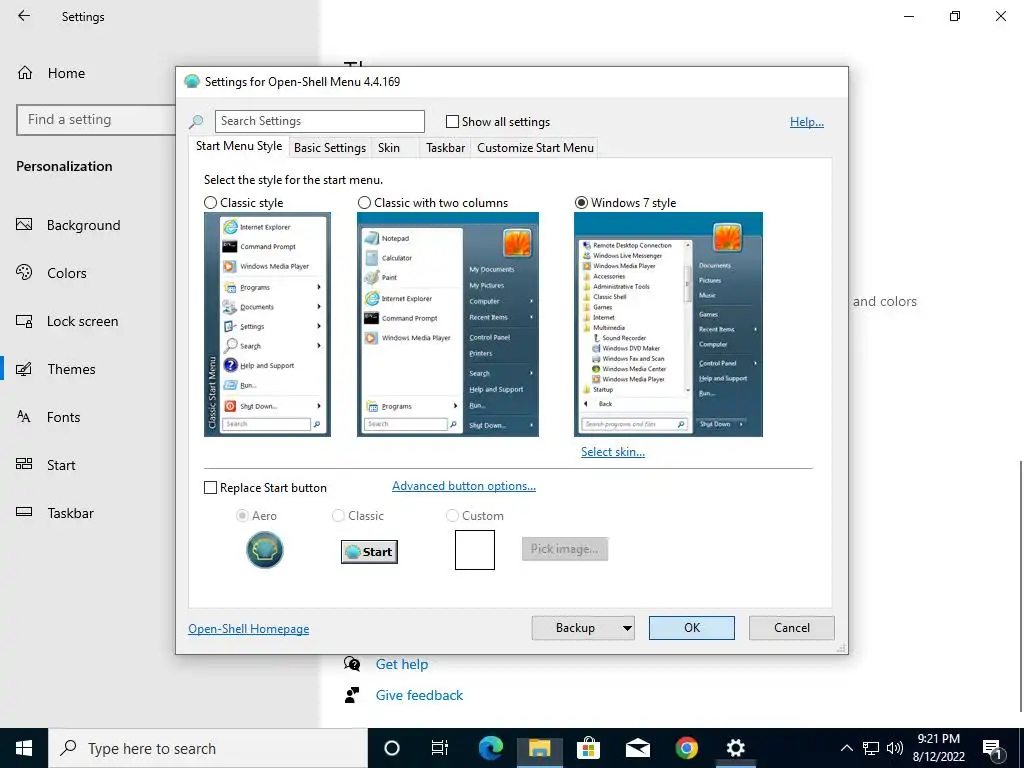This screenshot has width=1024, height=768.
Task: Open Task View on the taskbar
Action: pos(440,748)
